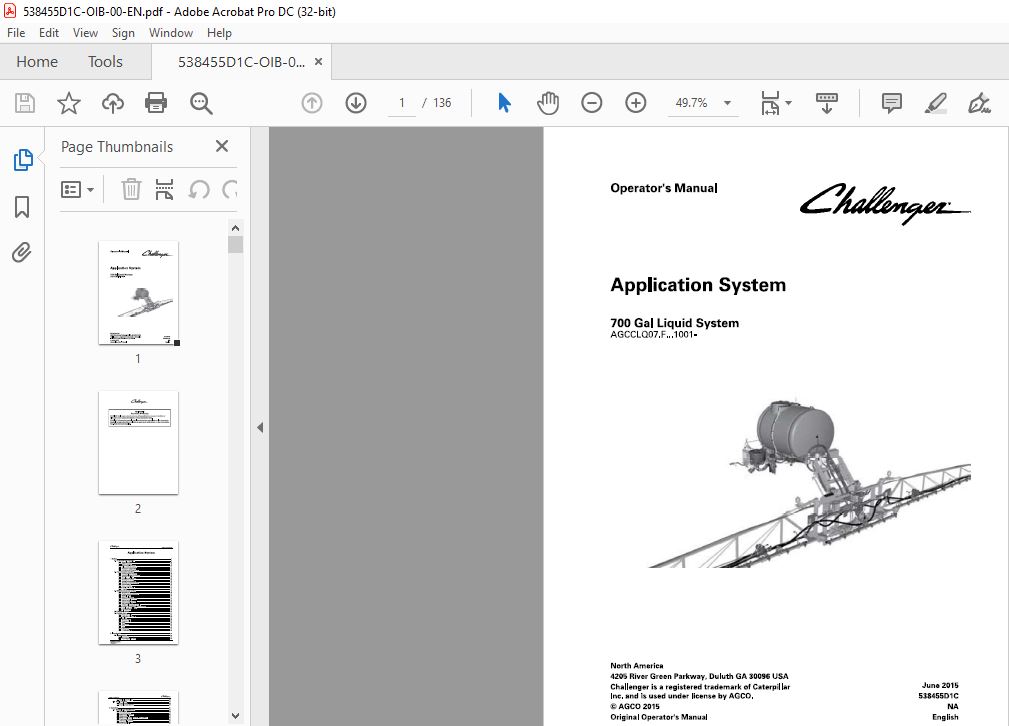Zoom out with the minus icon

point(591,103)
